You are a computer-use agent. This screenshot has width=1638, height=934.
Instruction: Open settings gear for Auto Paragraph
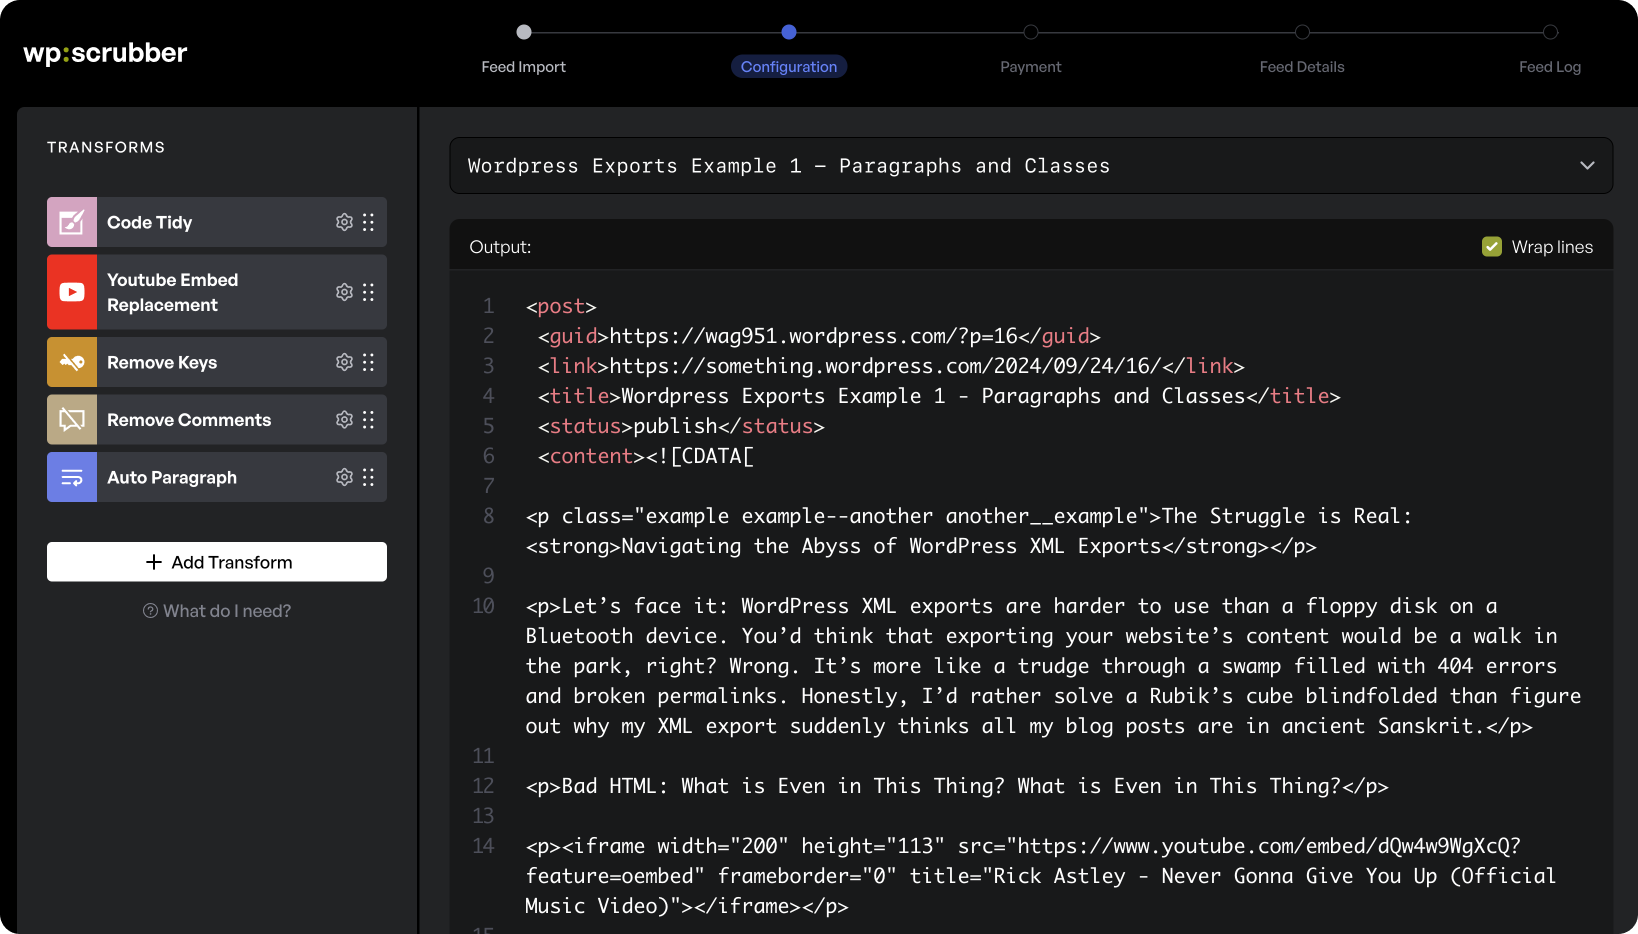(344, 477)
